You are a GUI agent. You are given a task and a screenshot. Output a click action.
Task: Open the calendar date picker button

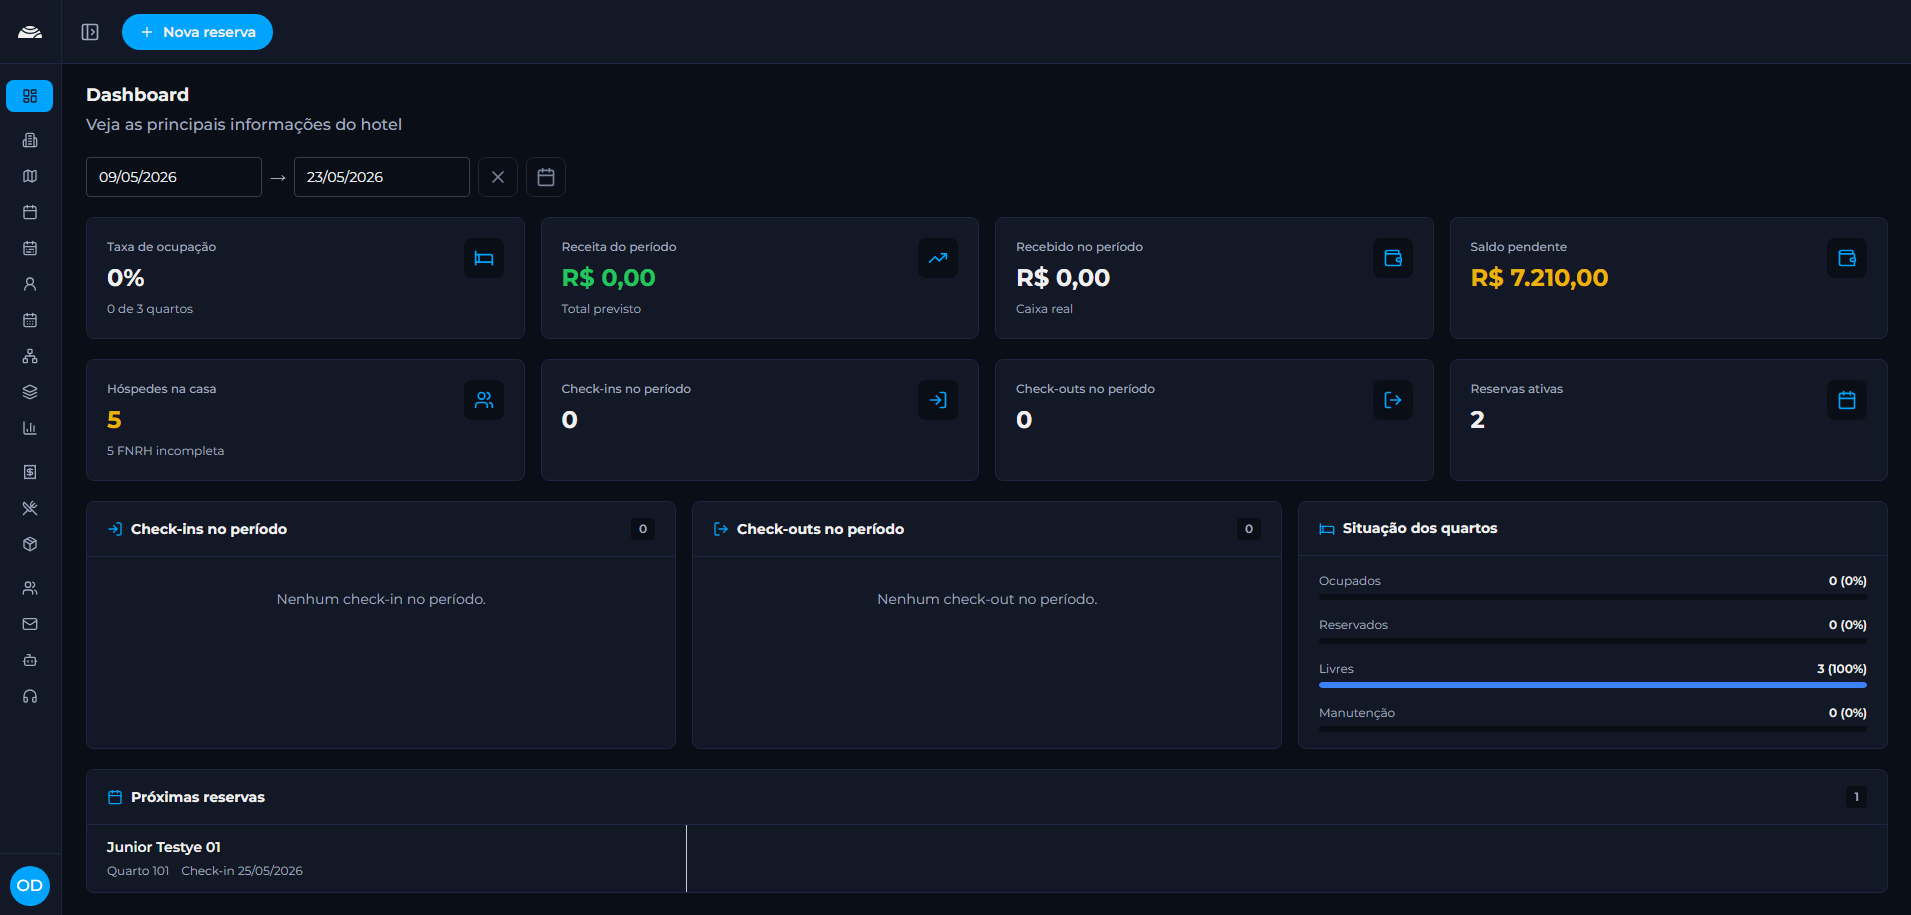click(546, 177)
